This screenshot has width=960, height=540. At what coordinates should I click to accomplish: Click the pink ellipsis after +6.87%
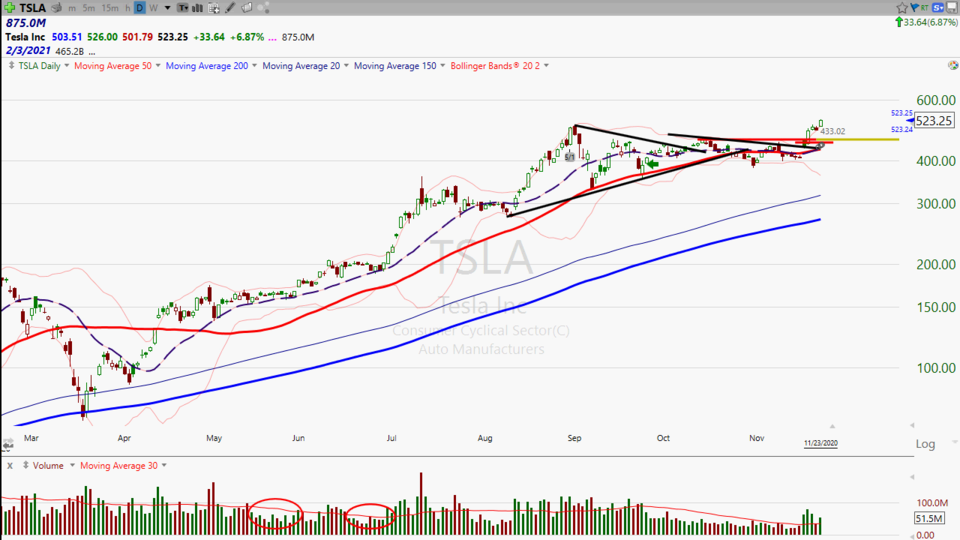coord(272,37)
